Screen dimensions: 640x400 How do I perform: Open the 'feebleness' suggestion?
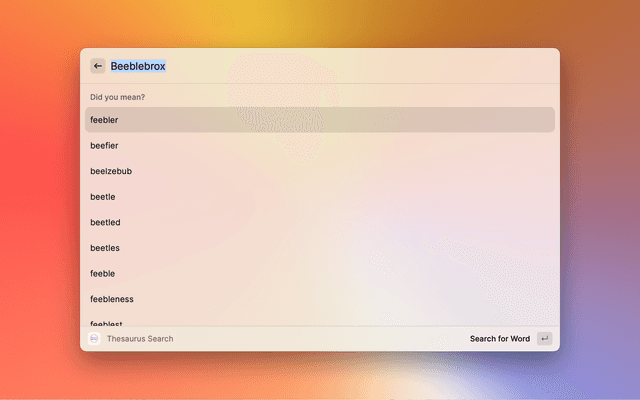click(x=112, y=299)
